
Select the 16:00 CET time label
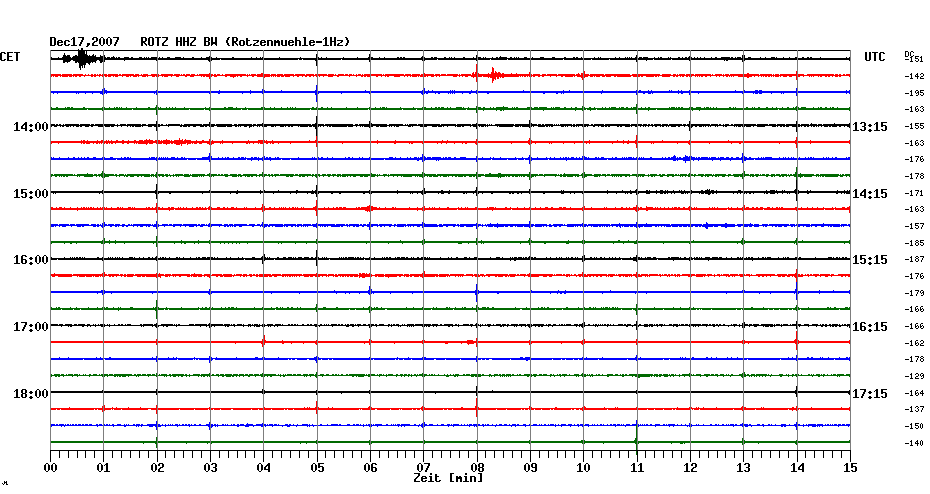click(31, 260)
